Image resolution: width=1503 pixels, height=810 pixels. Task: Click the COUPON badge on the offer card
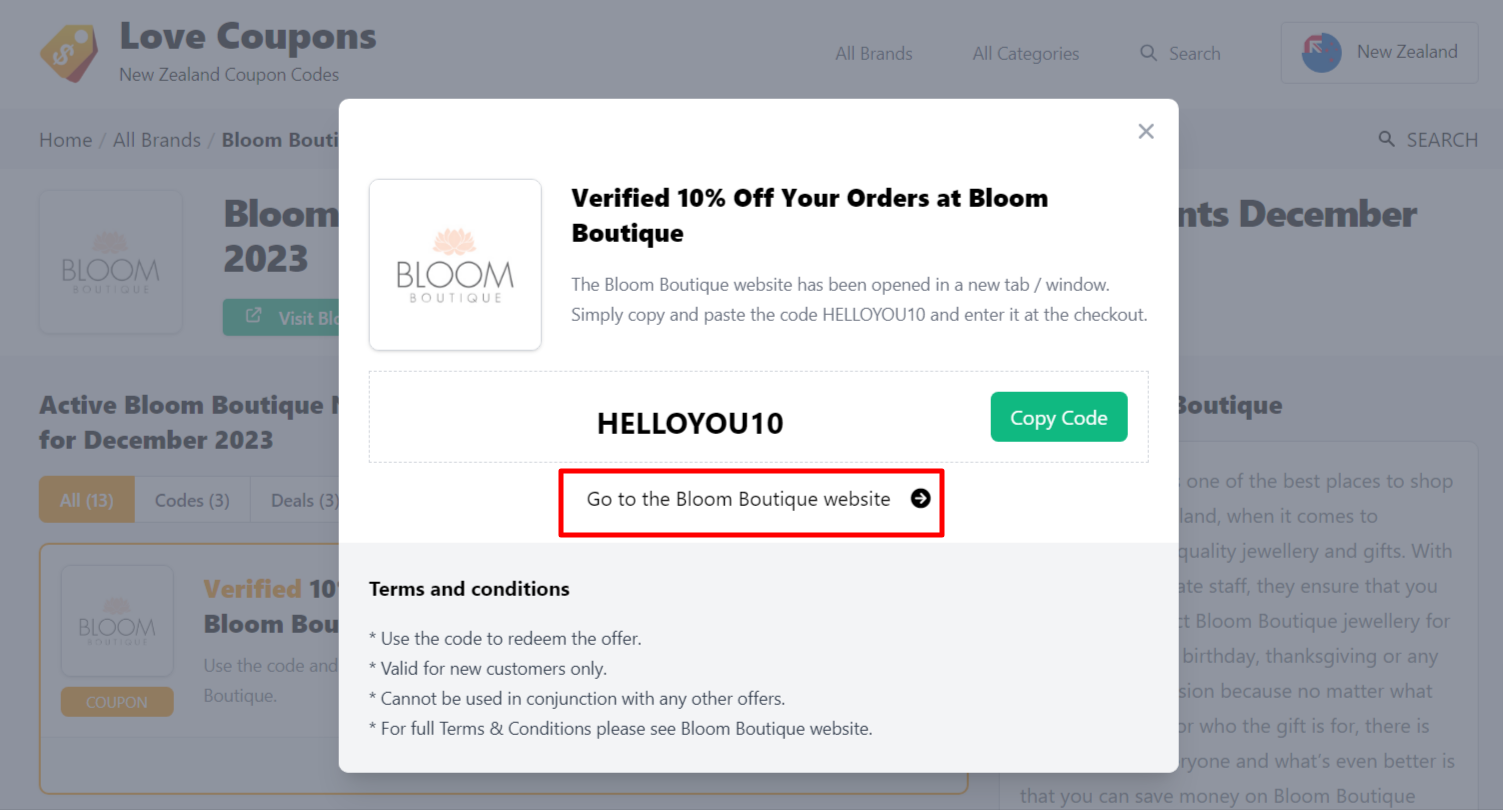(x=117, y=701)
